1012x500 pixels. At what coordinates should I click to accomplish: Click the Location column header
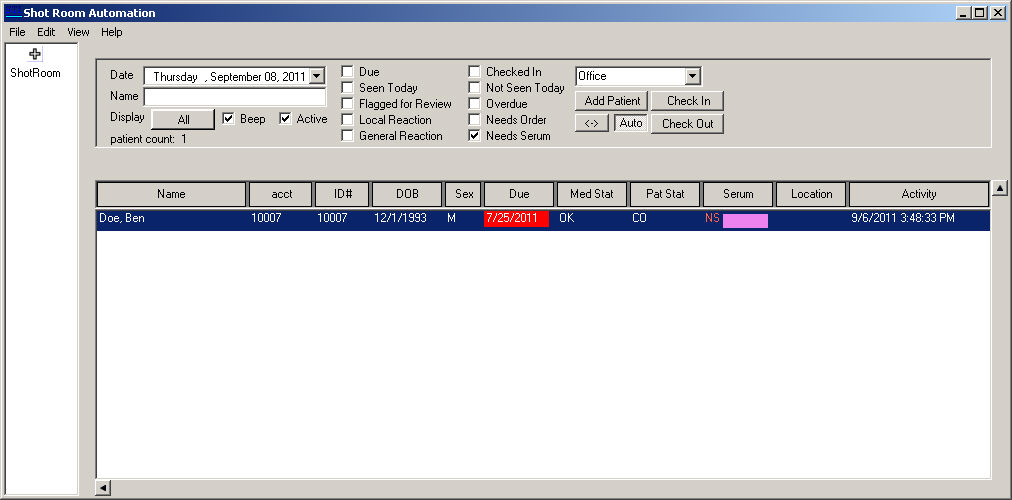pyautogui.click(x=811, y=194)
